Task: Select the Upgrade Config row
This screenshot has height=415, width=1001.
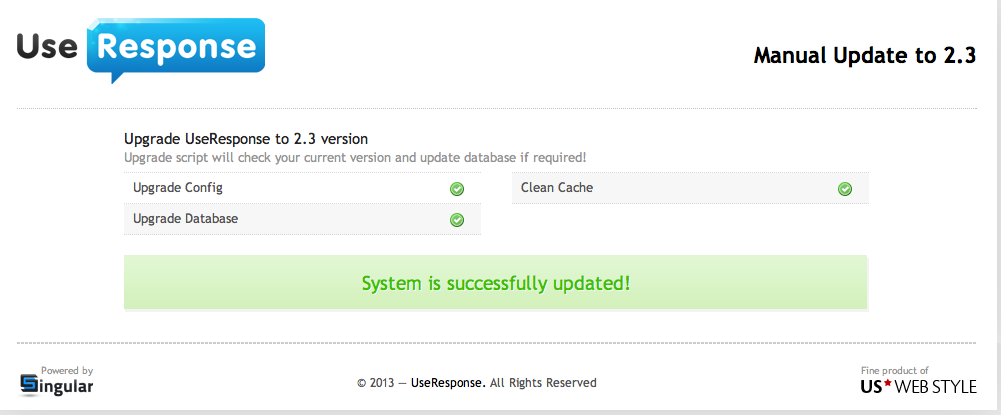Action: tap(302, 188)
